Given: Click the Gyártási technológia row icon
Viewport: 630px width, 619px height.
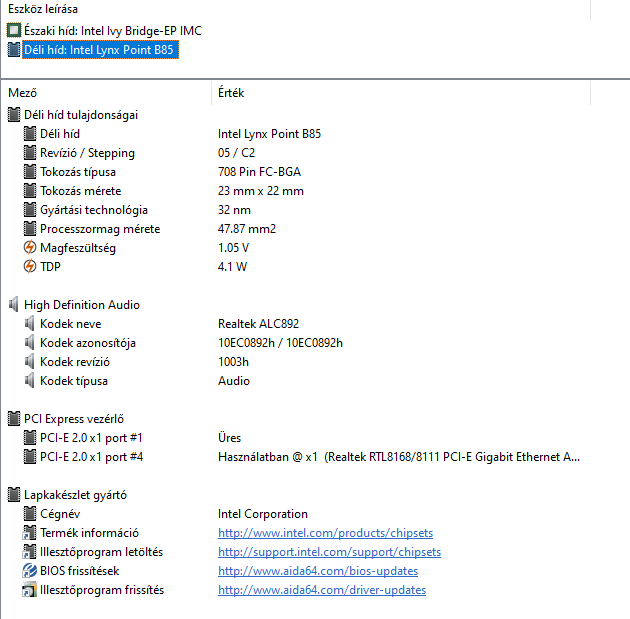Looking at the screenshot, I should (x=30, y=210).
